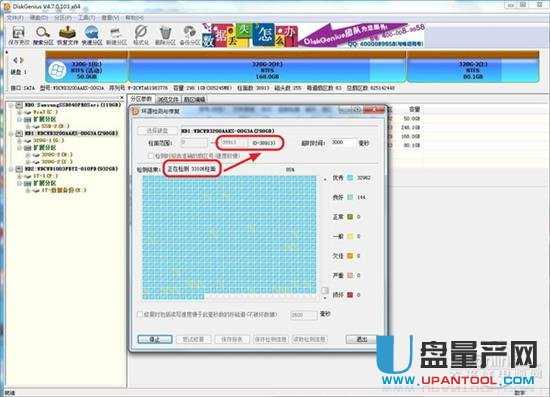Select the 320G-3 (I:) partition in the tree
The image size is (550, 397).
pos(57,162)
